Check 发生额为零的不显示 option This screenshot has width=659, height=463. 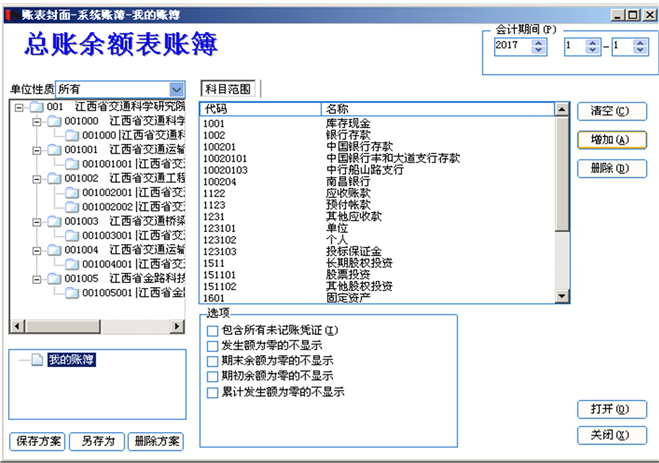coord(211,345)
